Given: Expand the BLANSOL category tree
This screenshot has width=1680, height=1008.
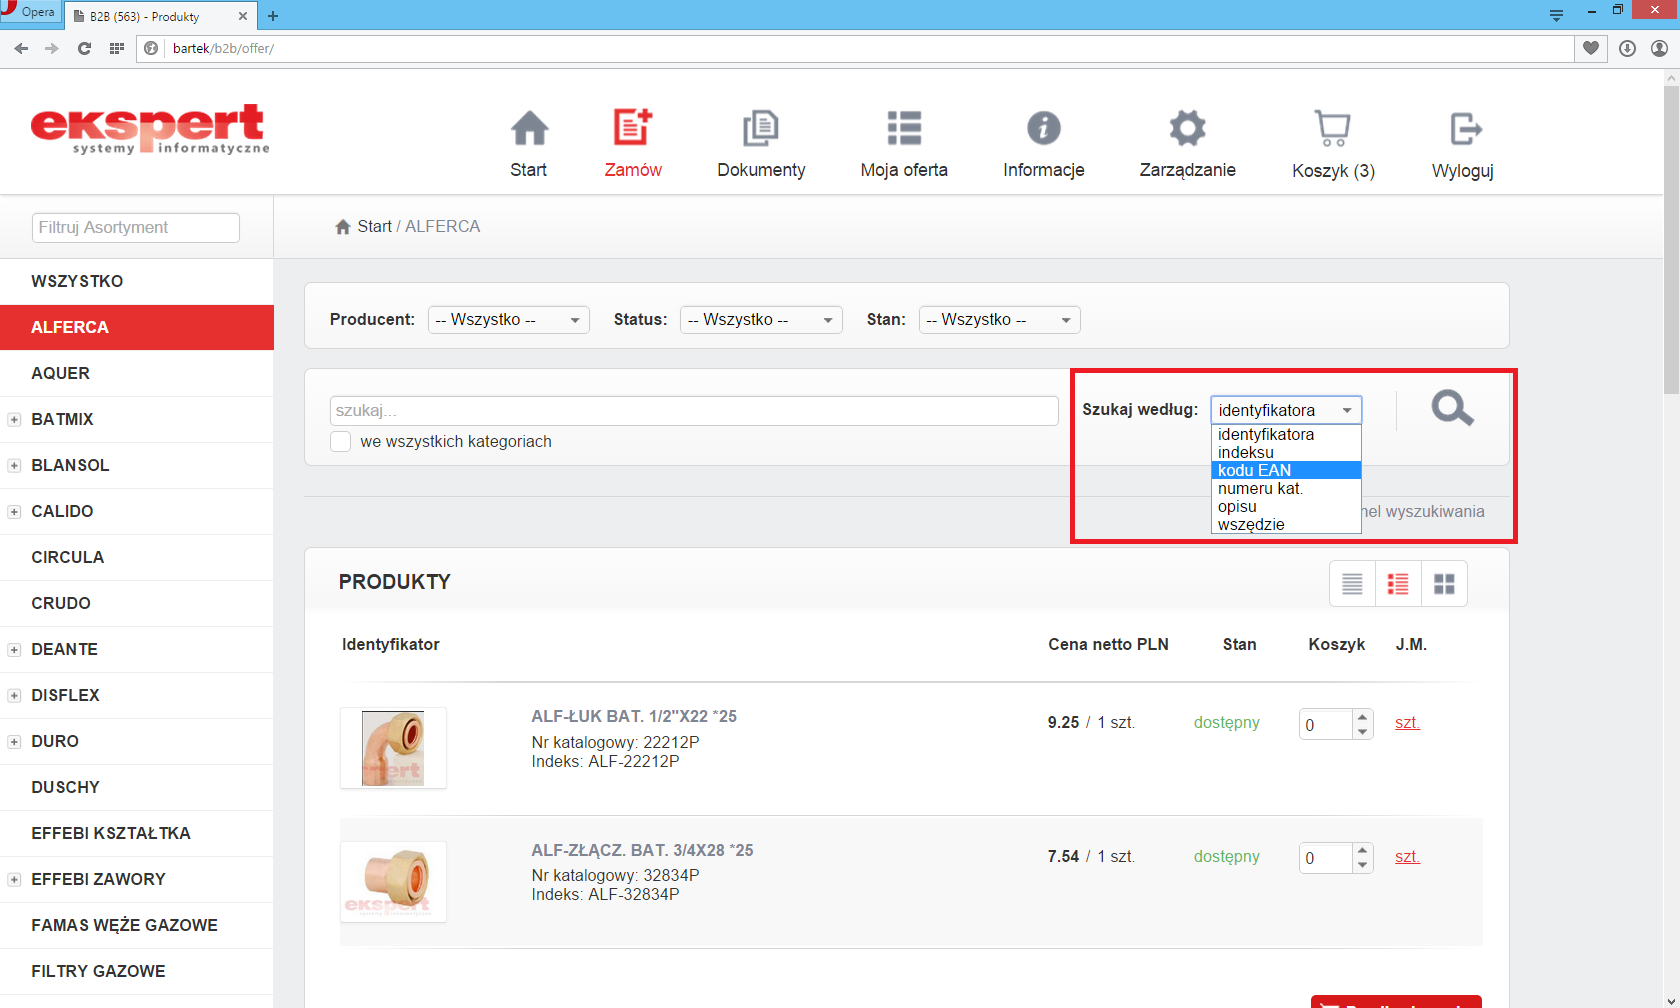Looking at the screenshot, I should [x=14, y=465].
